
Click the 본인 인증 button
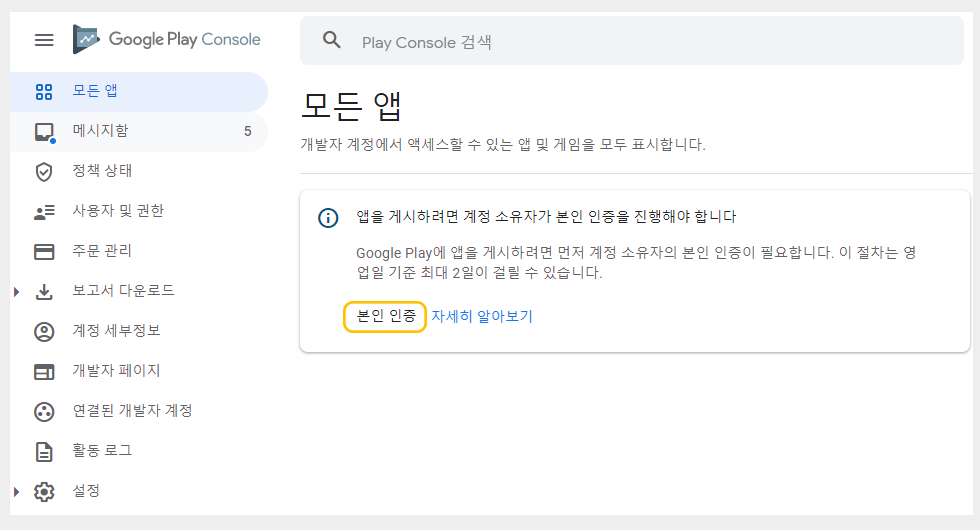point(385,317)
